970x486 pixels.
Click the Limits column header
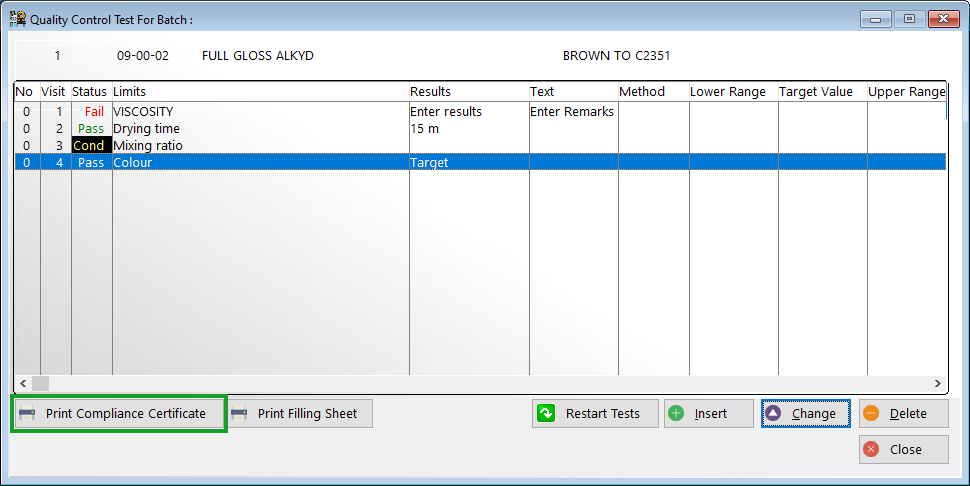point(130,92)
